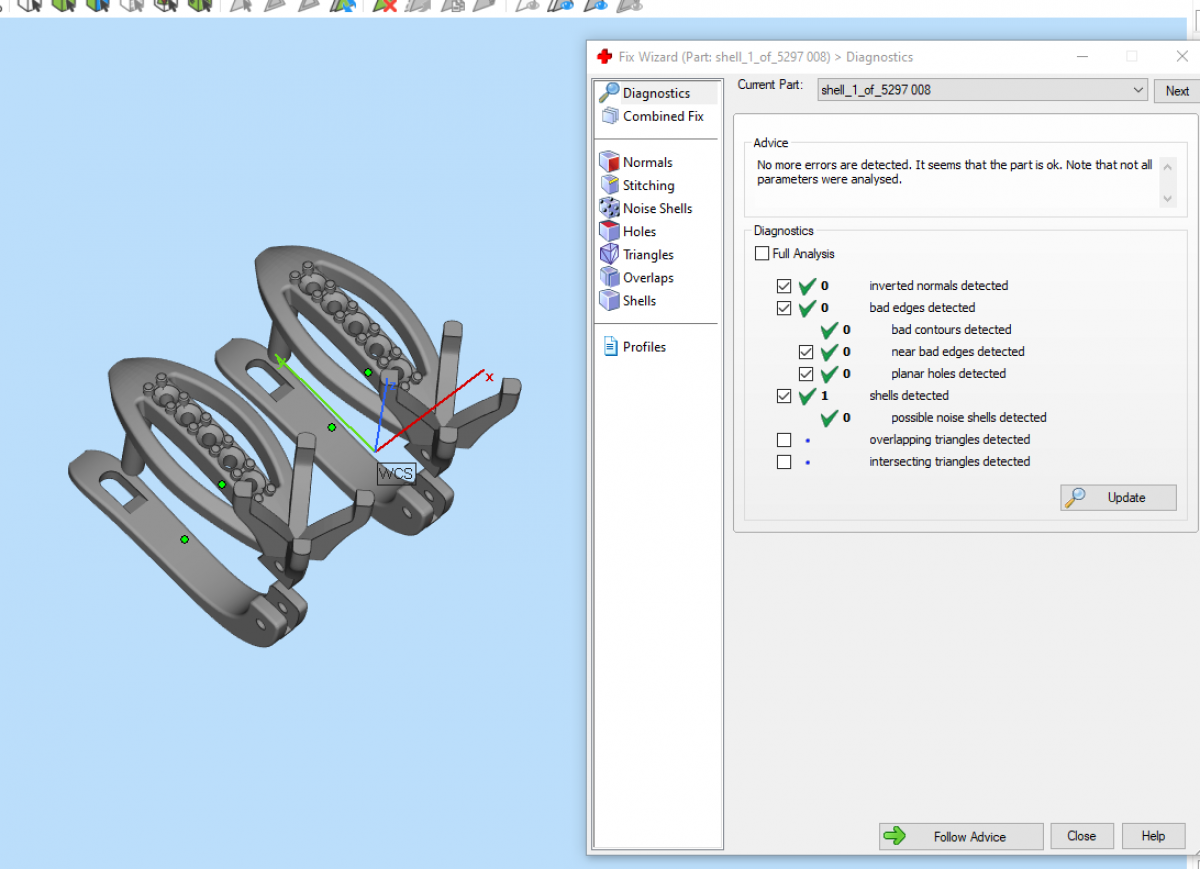
Task: Enable the Full Analysis checkbox
Action: point(763,254)
